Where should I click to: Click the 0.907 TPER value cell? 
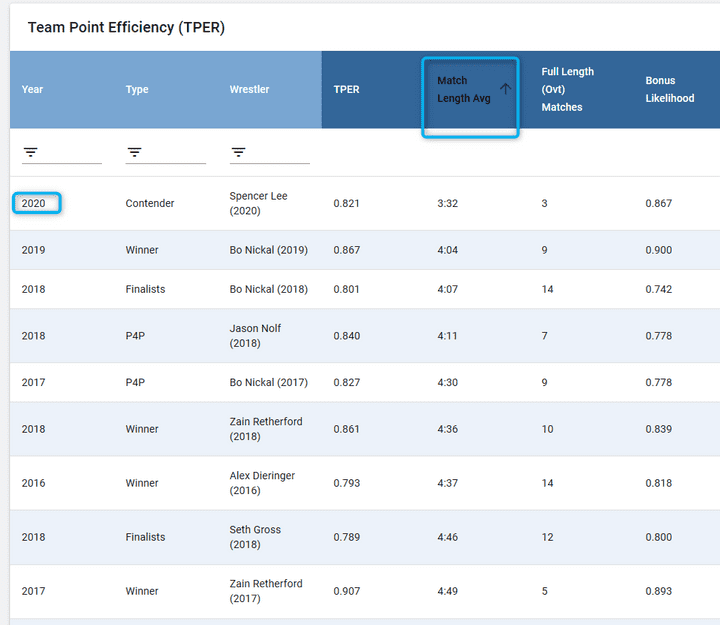coord(347,591)
